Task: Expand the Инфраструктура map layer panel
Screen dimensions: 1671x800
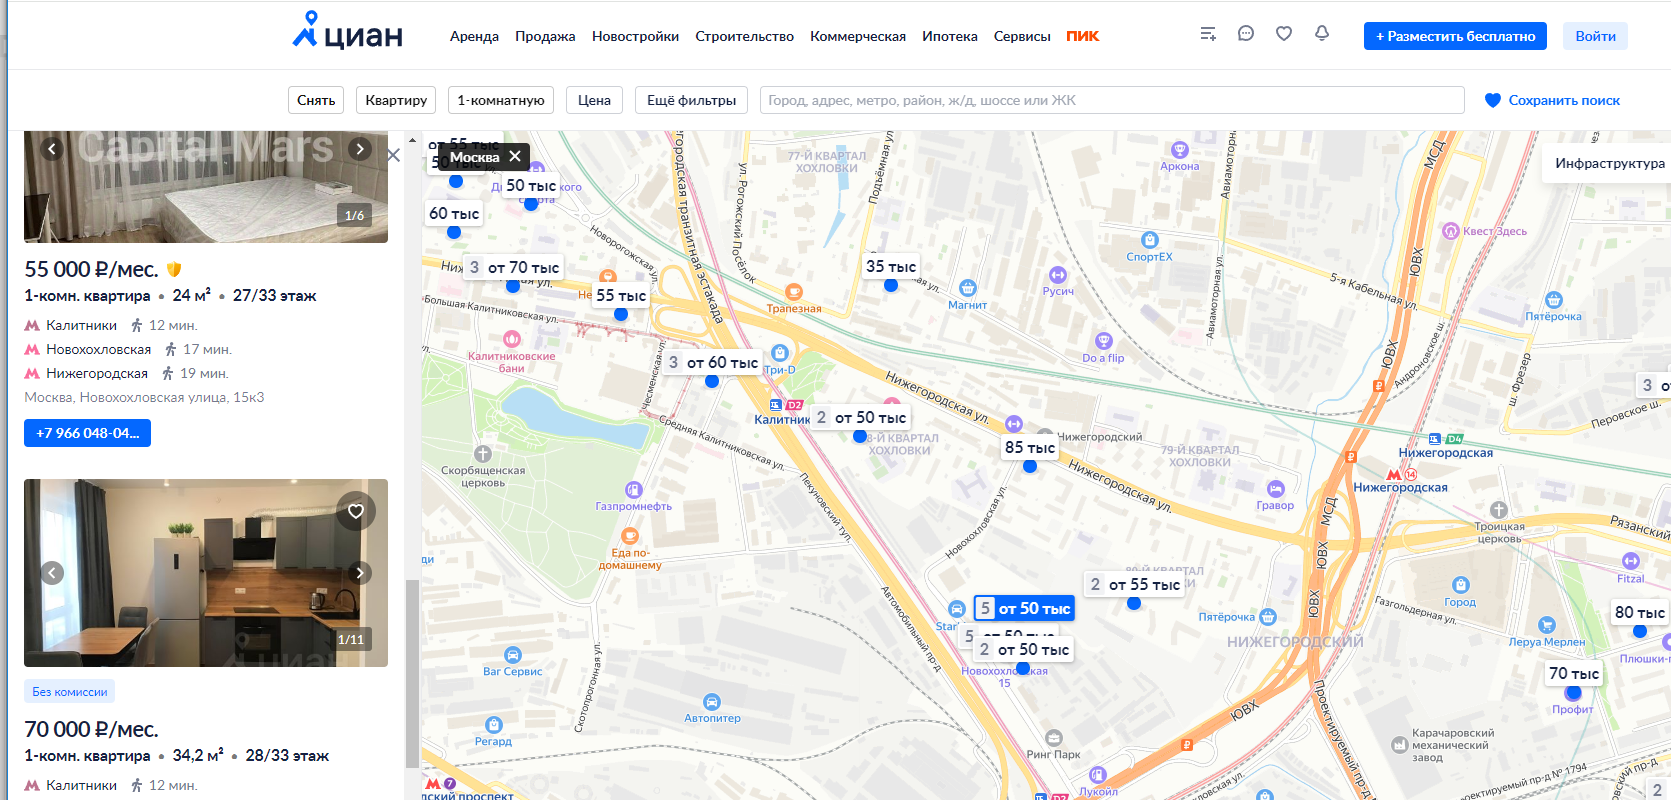Action: 1609,163
